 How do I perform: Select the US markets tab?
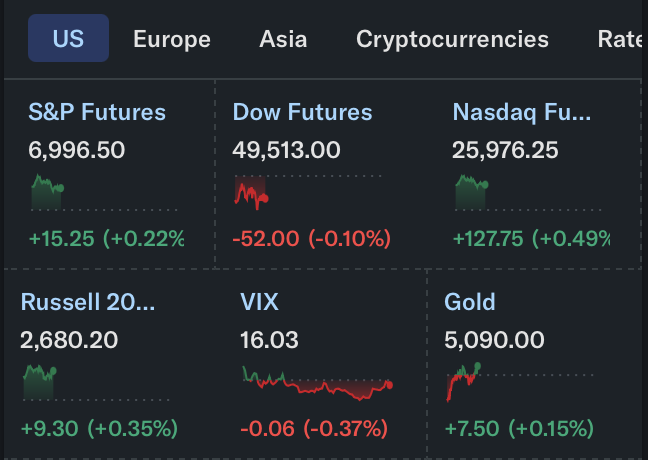68,39
